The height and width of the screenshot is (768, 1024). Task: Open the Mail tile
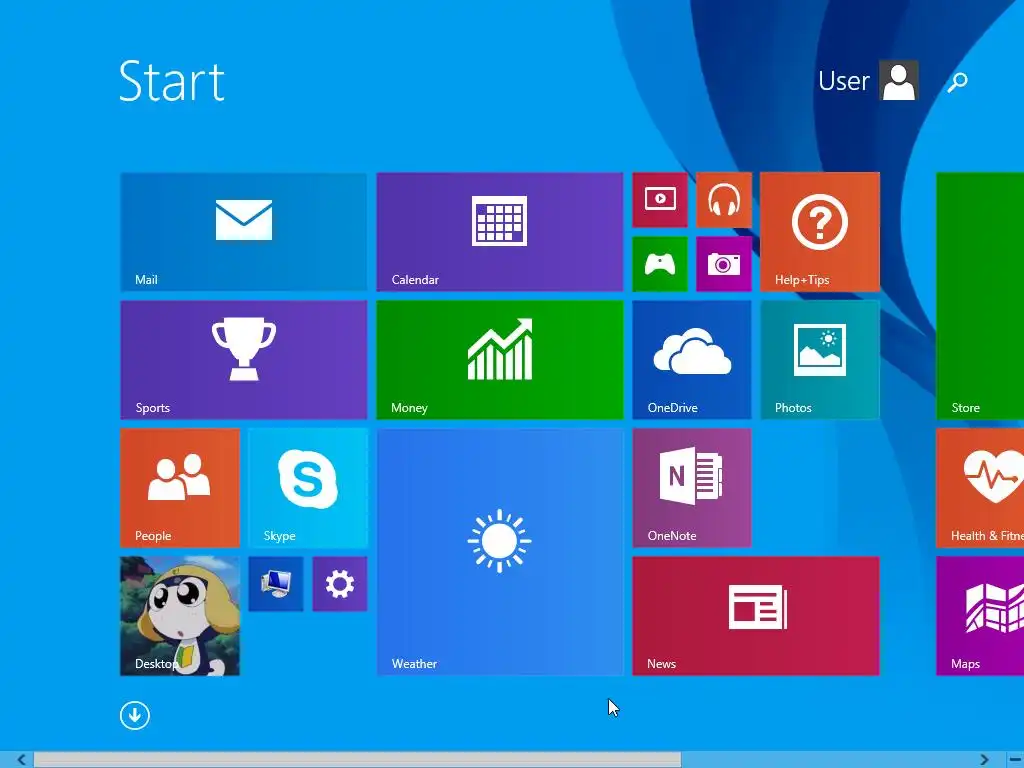[244, 232]
